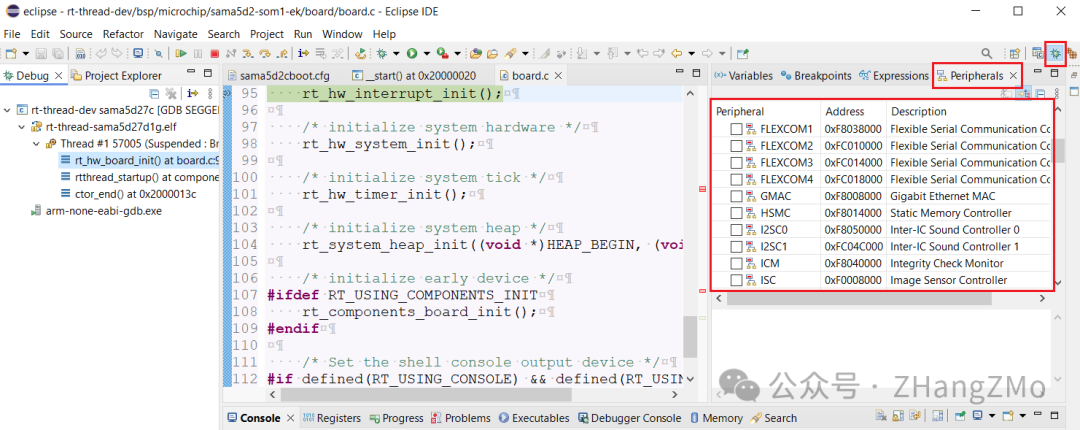The image size is (1080, 430).
Task: Click the Resume debug toolbar icon
Action: coord(181,53)
